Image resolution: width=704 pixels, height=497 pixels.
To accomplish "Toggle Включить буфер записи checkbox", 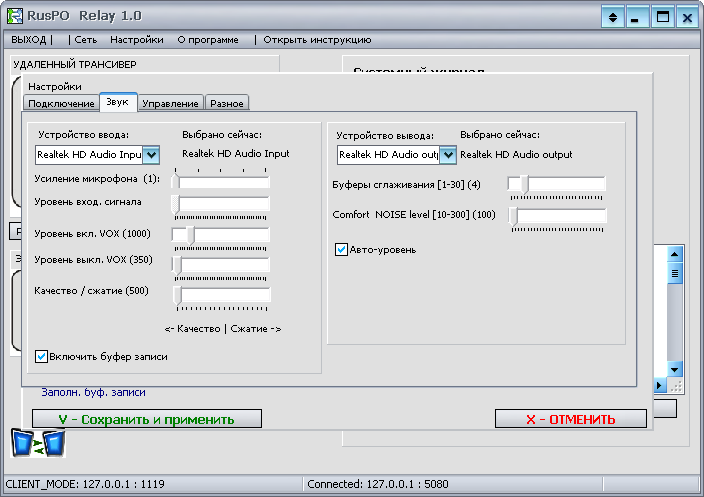I will point(42,356).
